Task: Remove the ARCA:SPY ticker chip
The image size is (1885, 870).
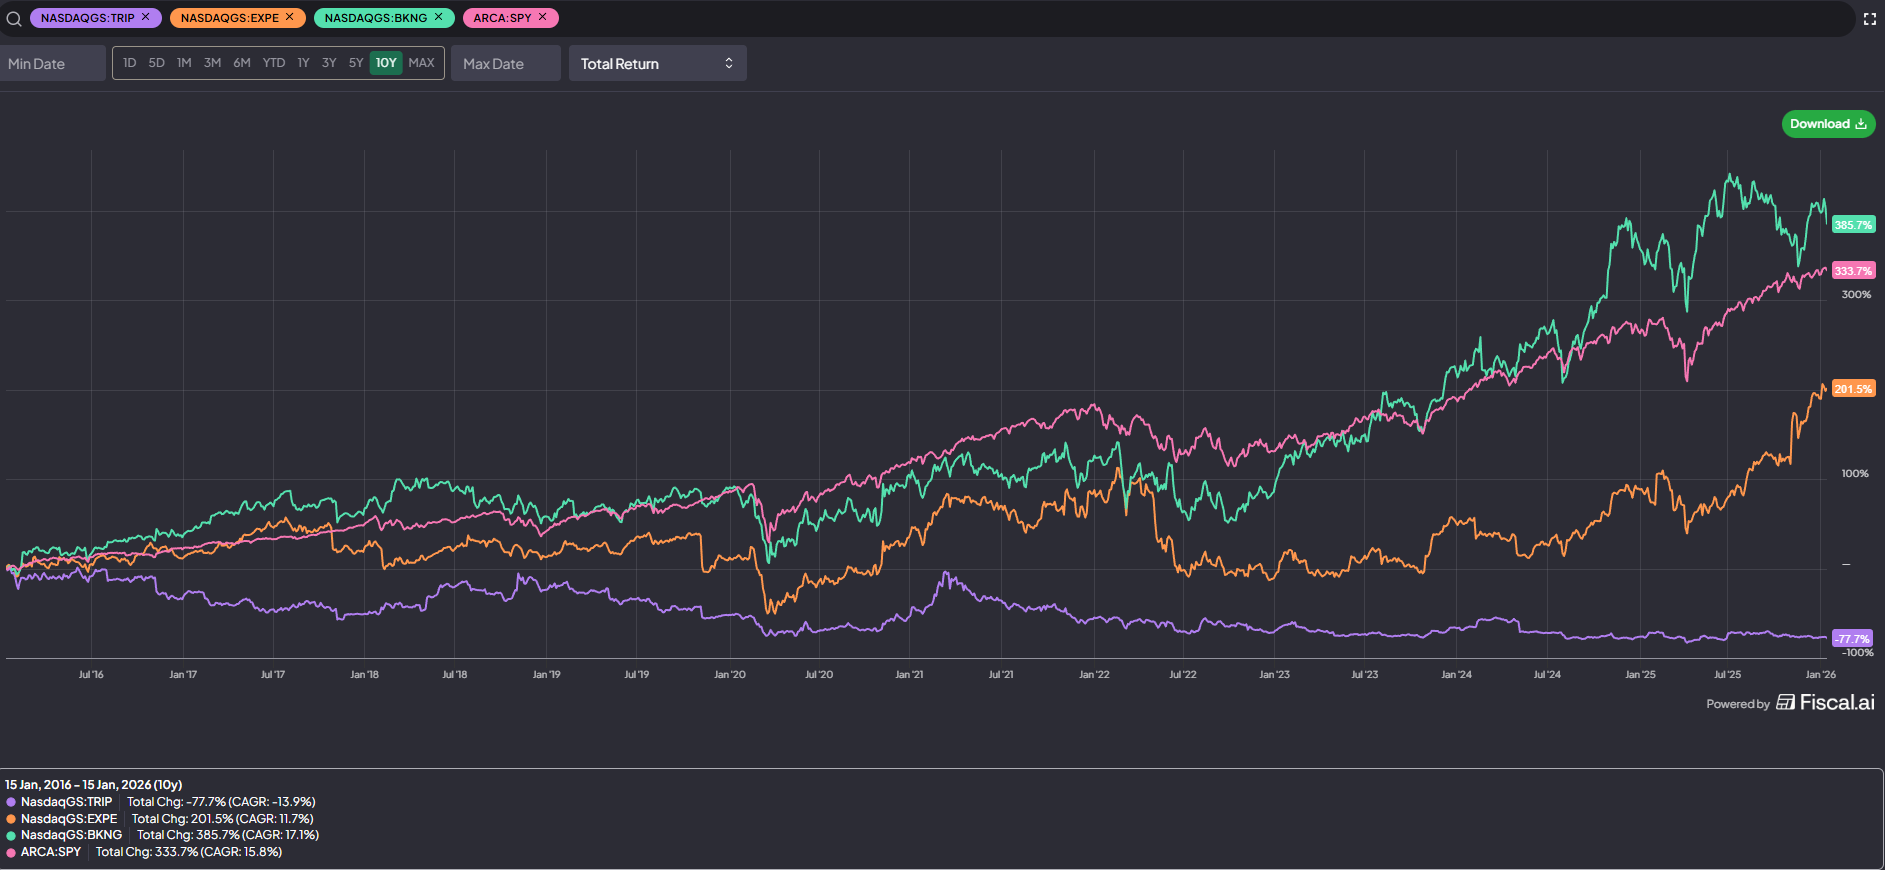Action: click(543, 17)
